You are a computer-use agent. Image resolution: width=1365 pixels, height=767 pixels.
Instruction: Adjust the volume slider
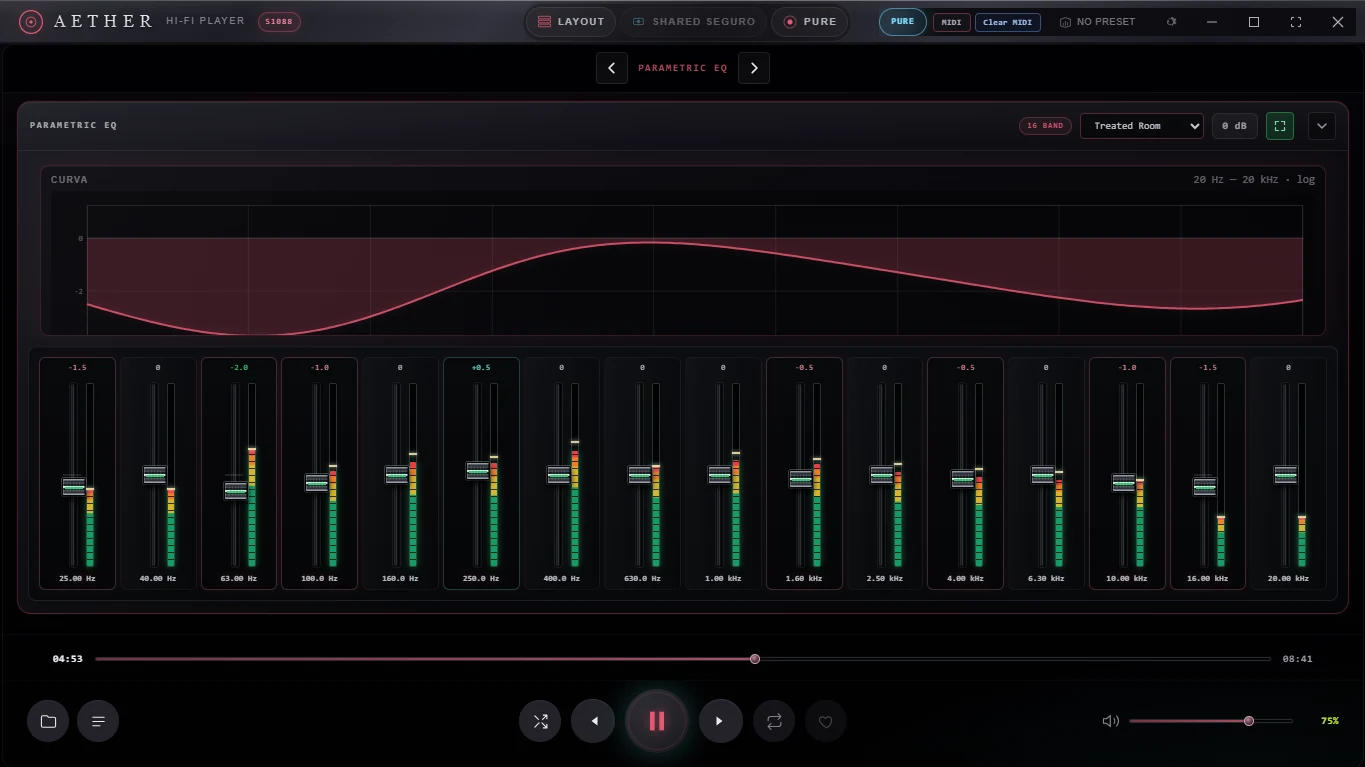tap(1211, 721)
